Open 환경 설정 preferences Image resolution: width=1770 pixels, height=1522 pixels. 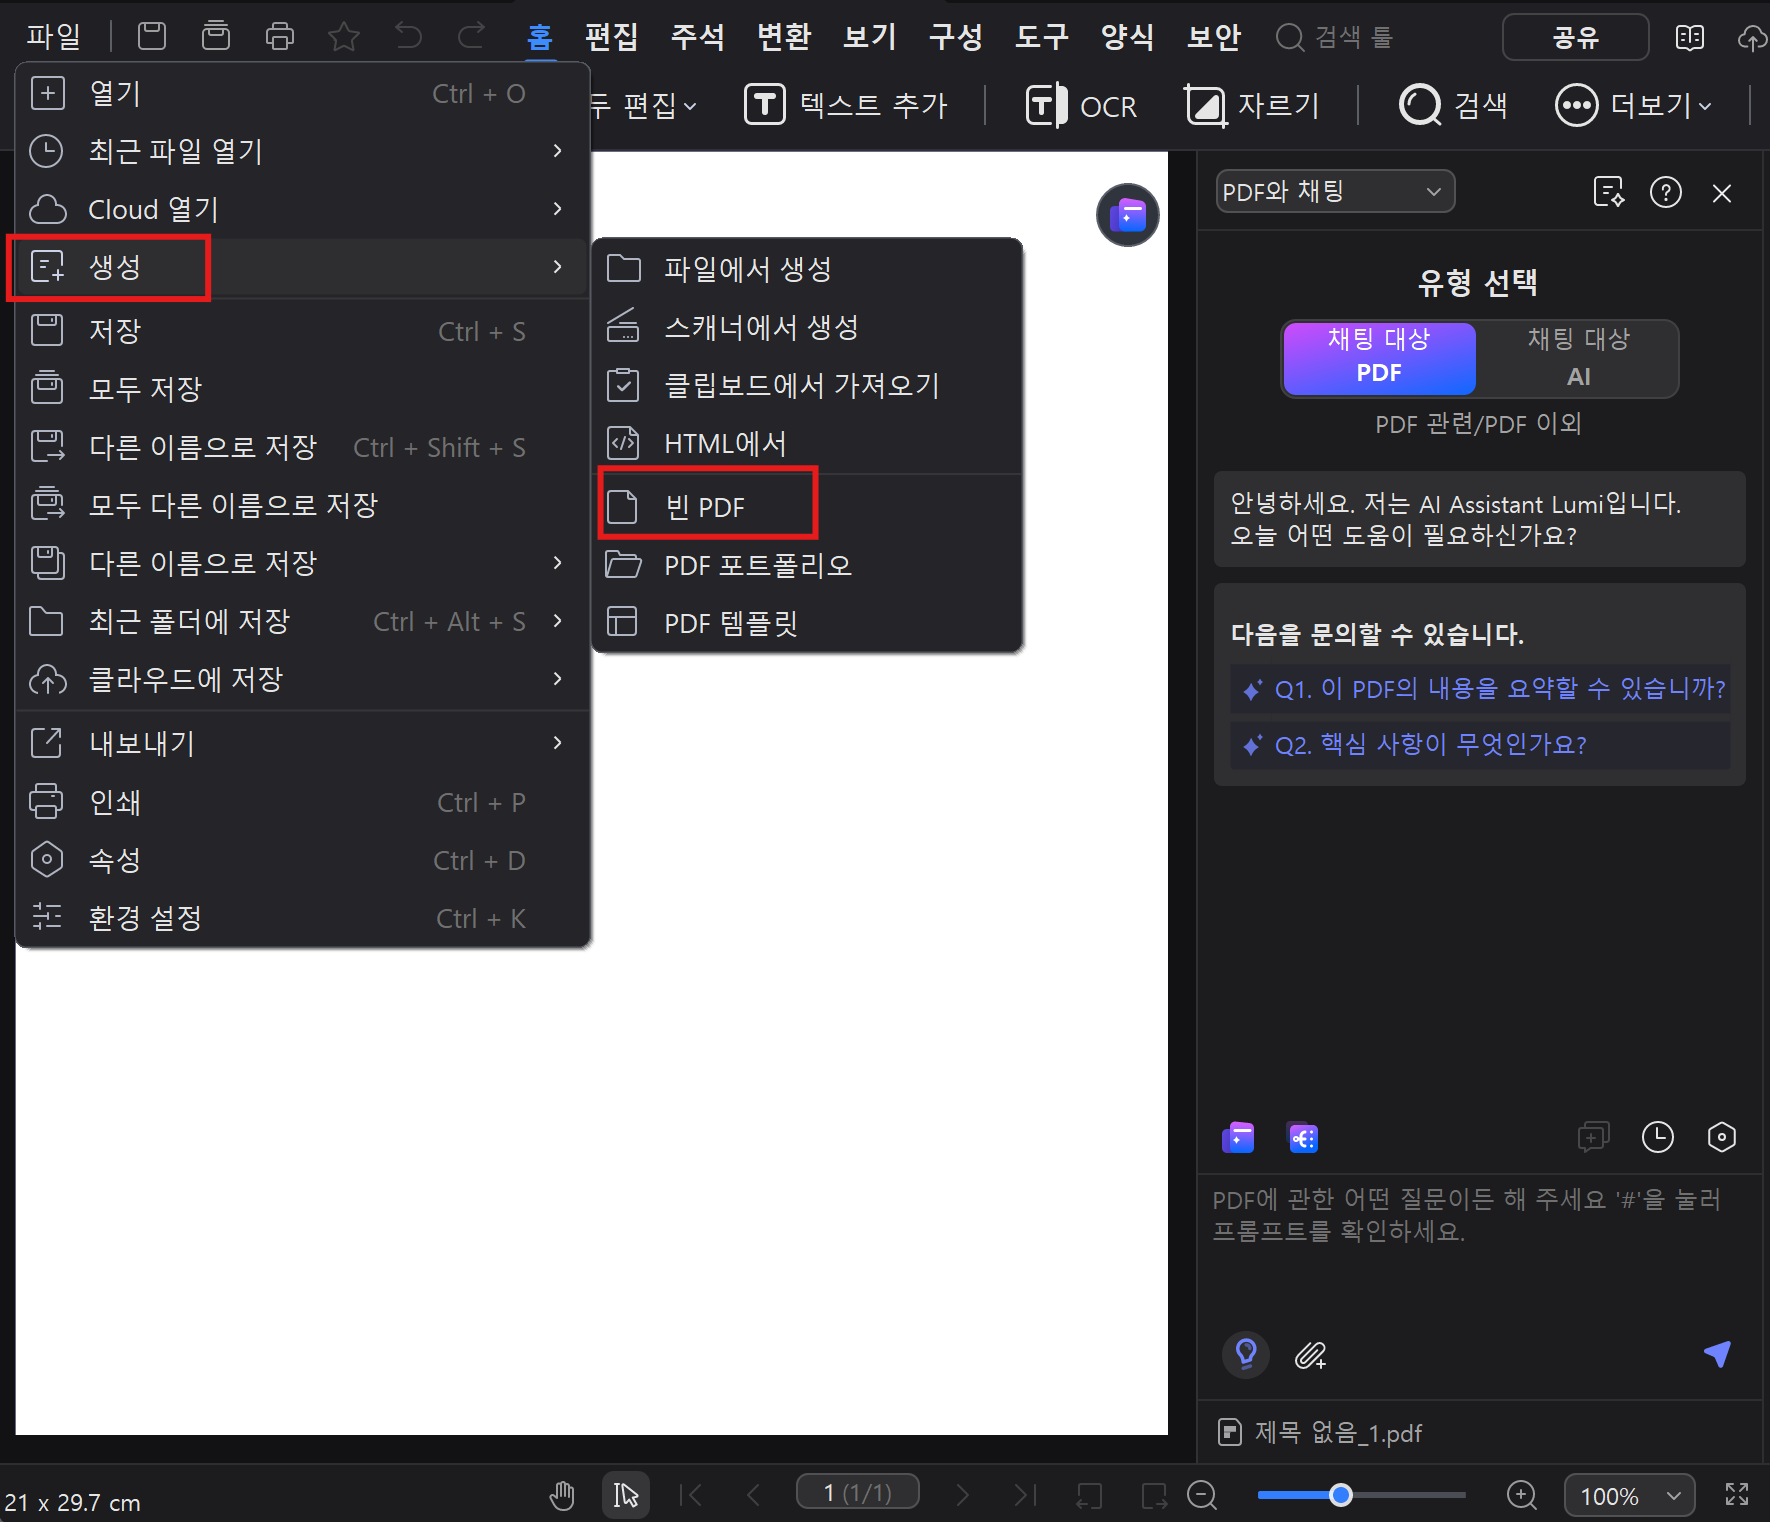pyautogui.click(x=302, y=917)
